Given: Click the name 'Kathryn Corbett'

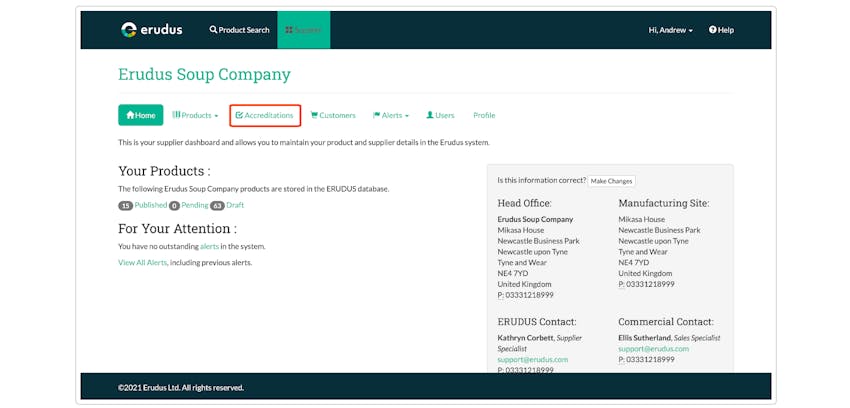Looking at the screenshot, I should [525, 338].
